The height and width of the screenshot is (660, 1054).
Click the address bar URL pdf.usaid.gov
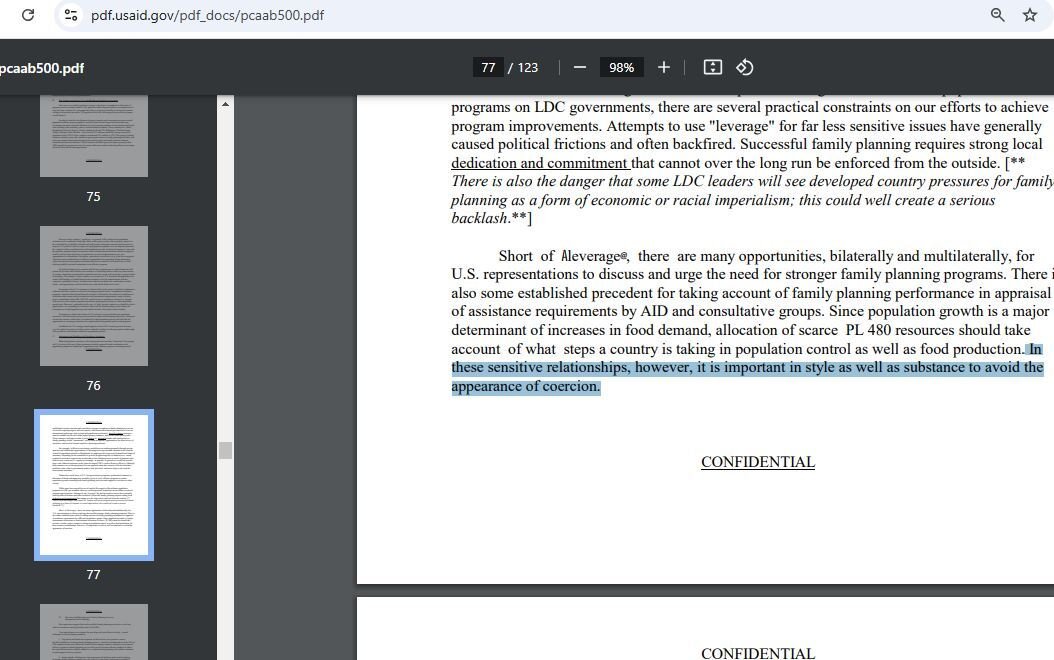coord(207,15)
